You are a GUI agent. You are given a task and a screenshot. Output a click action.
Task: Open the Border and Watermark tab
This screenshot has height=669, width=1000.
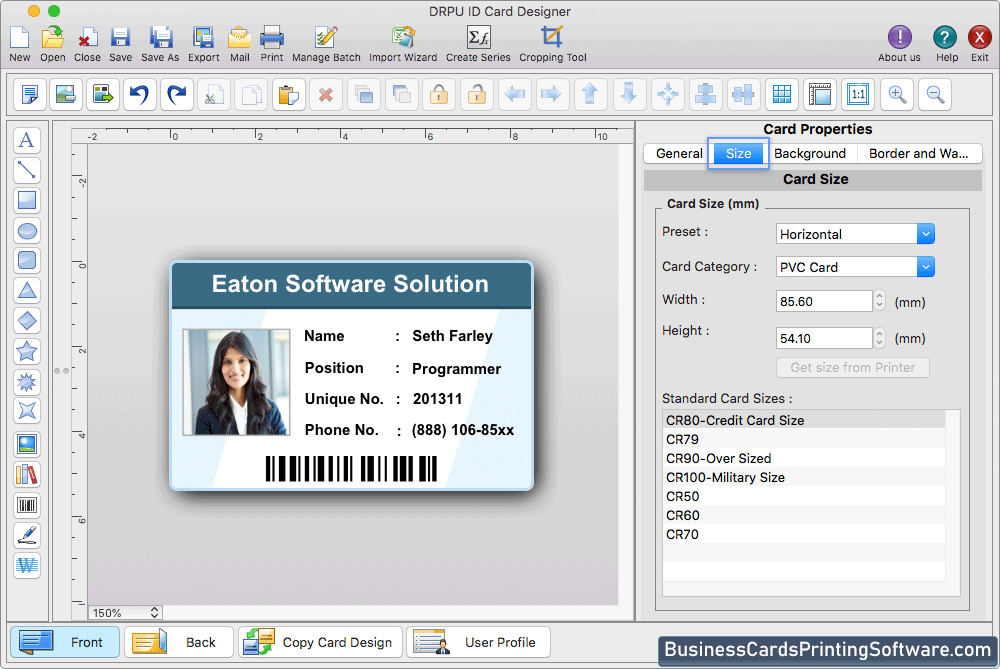click(918, 154)
